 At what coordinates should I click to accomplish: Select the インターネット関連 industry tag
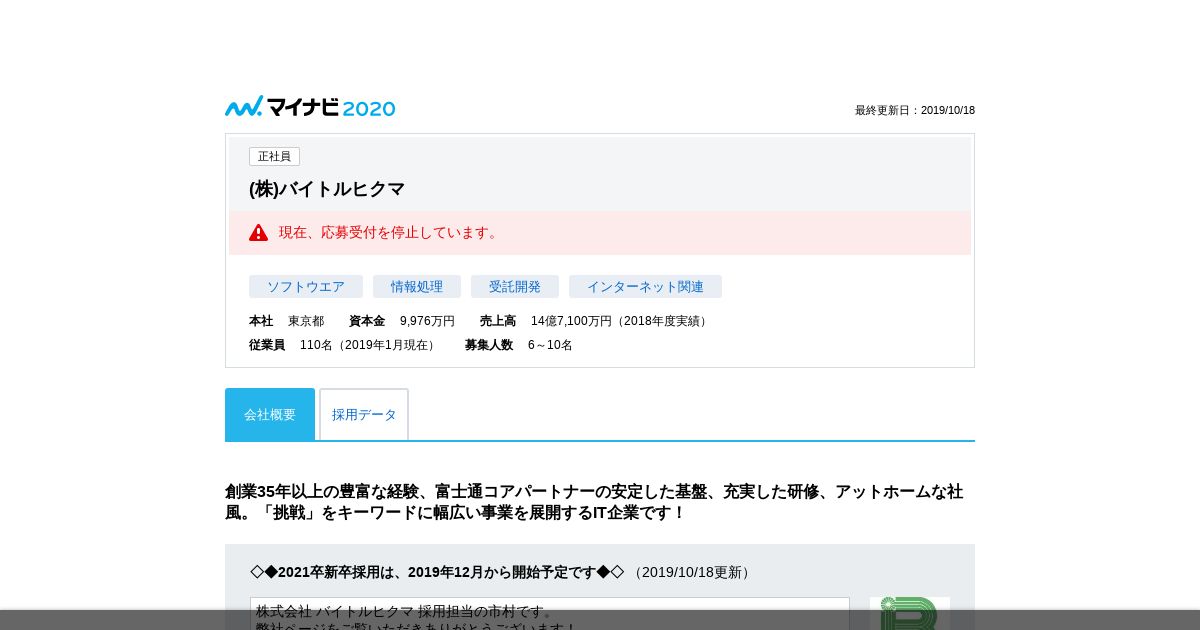point(645,287)
